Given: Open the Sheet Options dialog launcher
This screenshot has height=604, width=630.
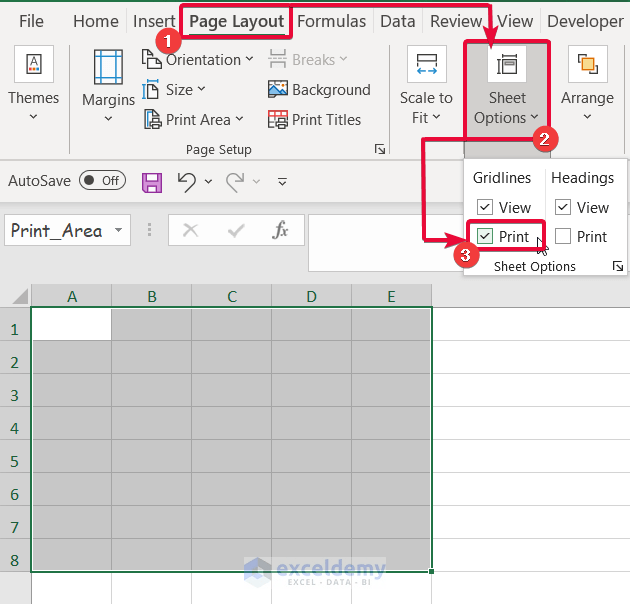Looking at the screenshot, I should coord(618,266).
